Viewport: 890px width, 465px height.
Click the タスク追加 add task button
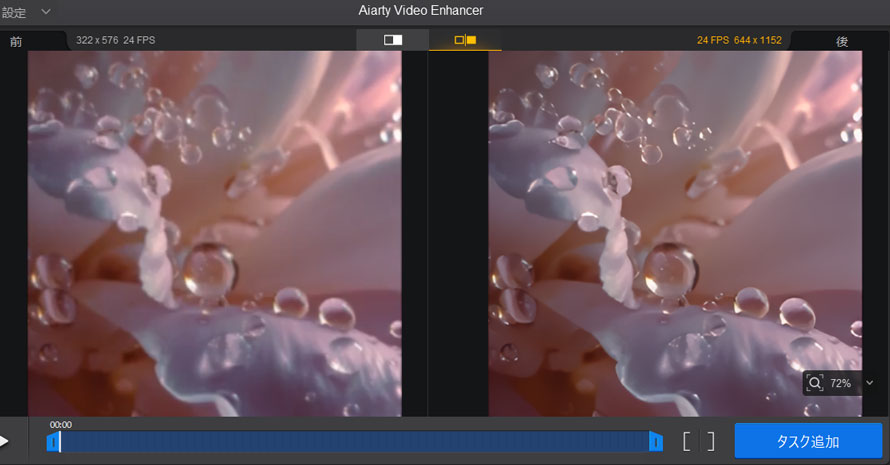point(808,441)
